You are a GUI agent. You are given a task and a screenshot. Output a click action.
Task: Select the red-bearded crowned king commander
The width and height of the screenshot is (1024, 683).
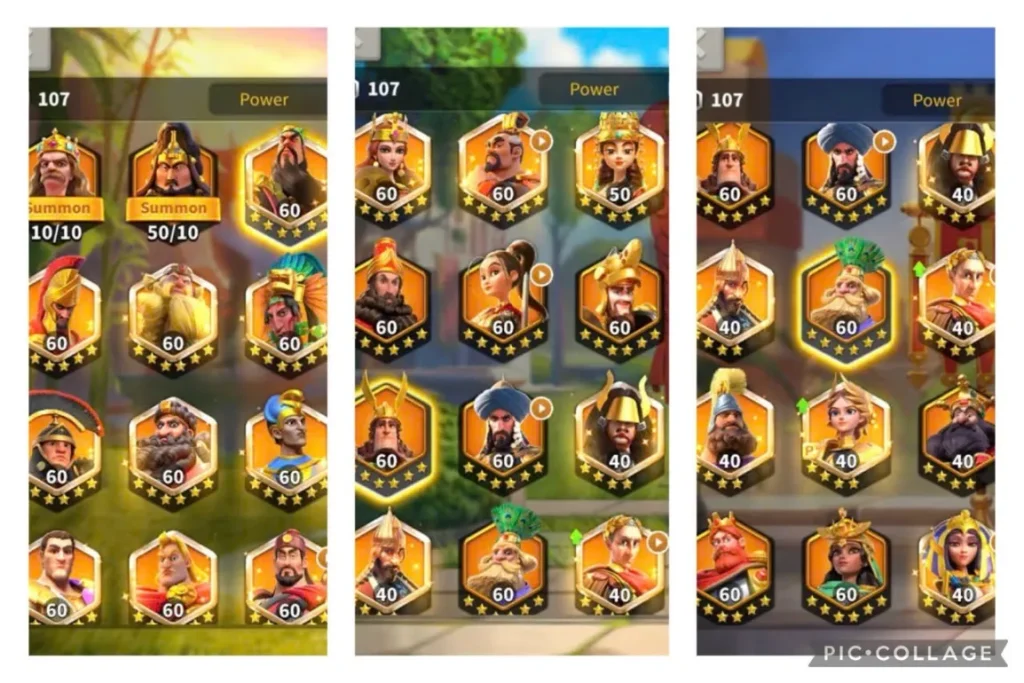click(731, 567)
